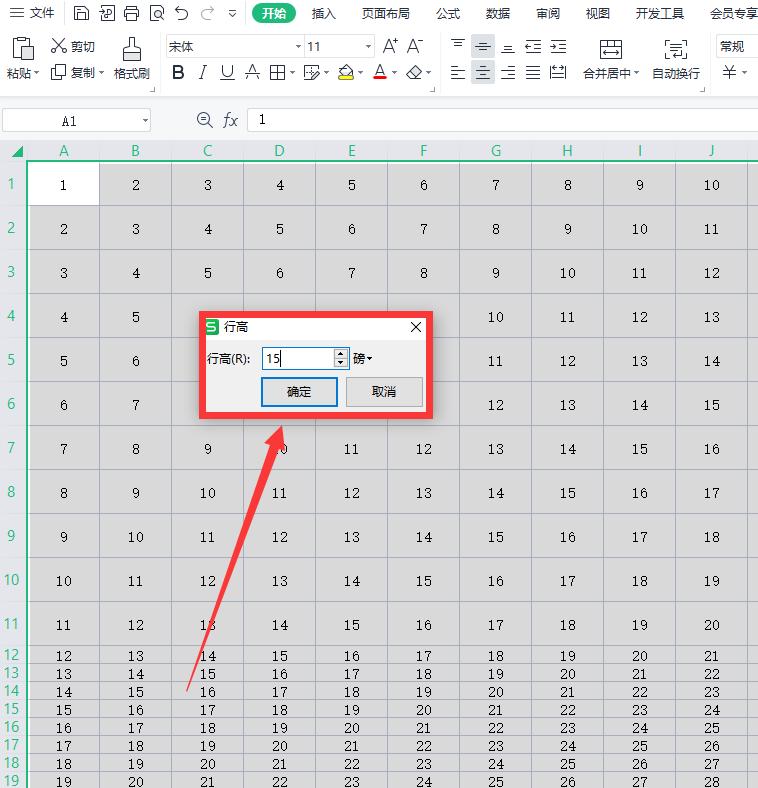
Task: Click the decrease font size A- icon
Action: click(x=415, y=46)
